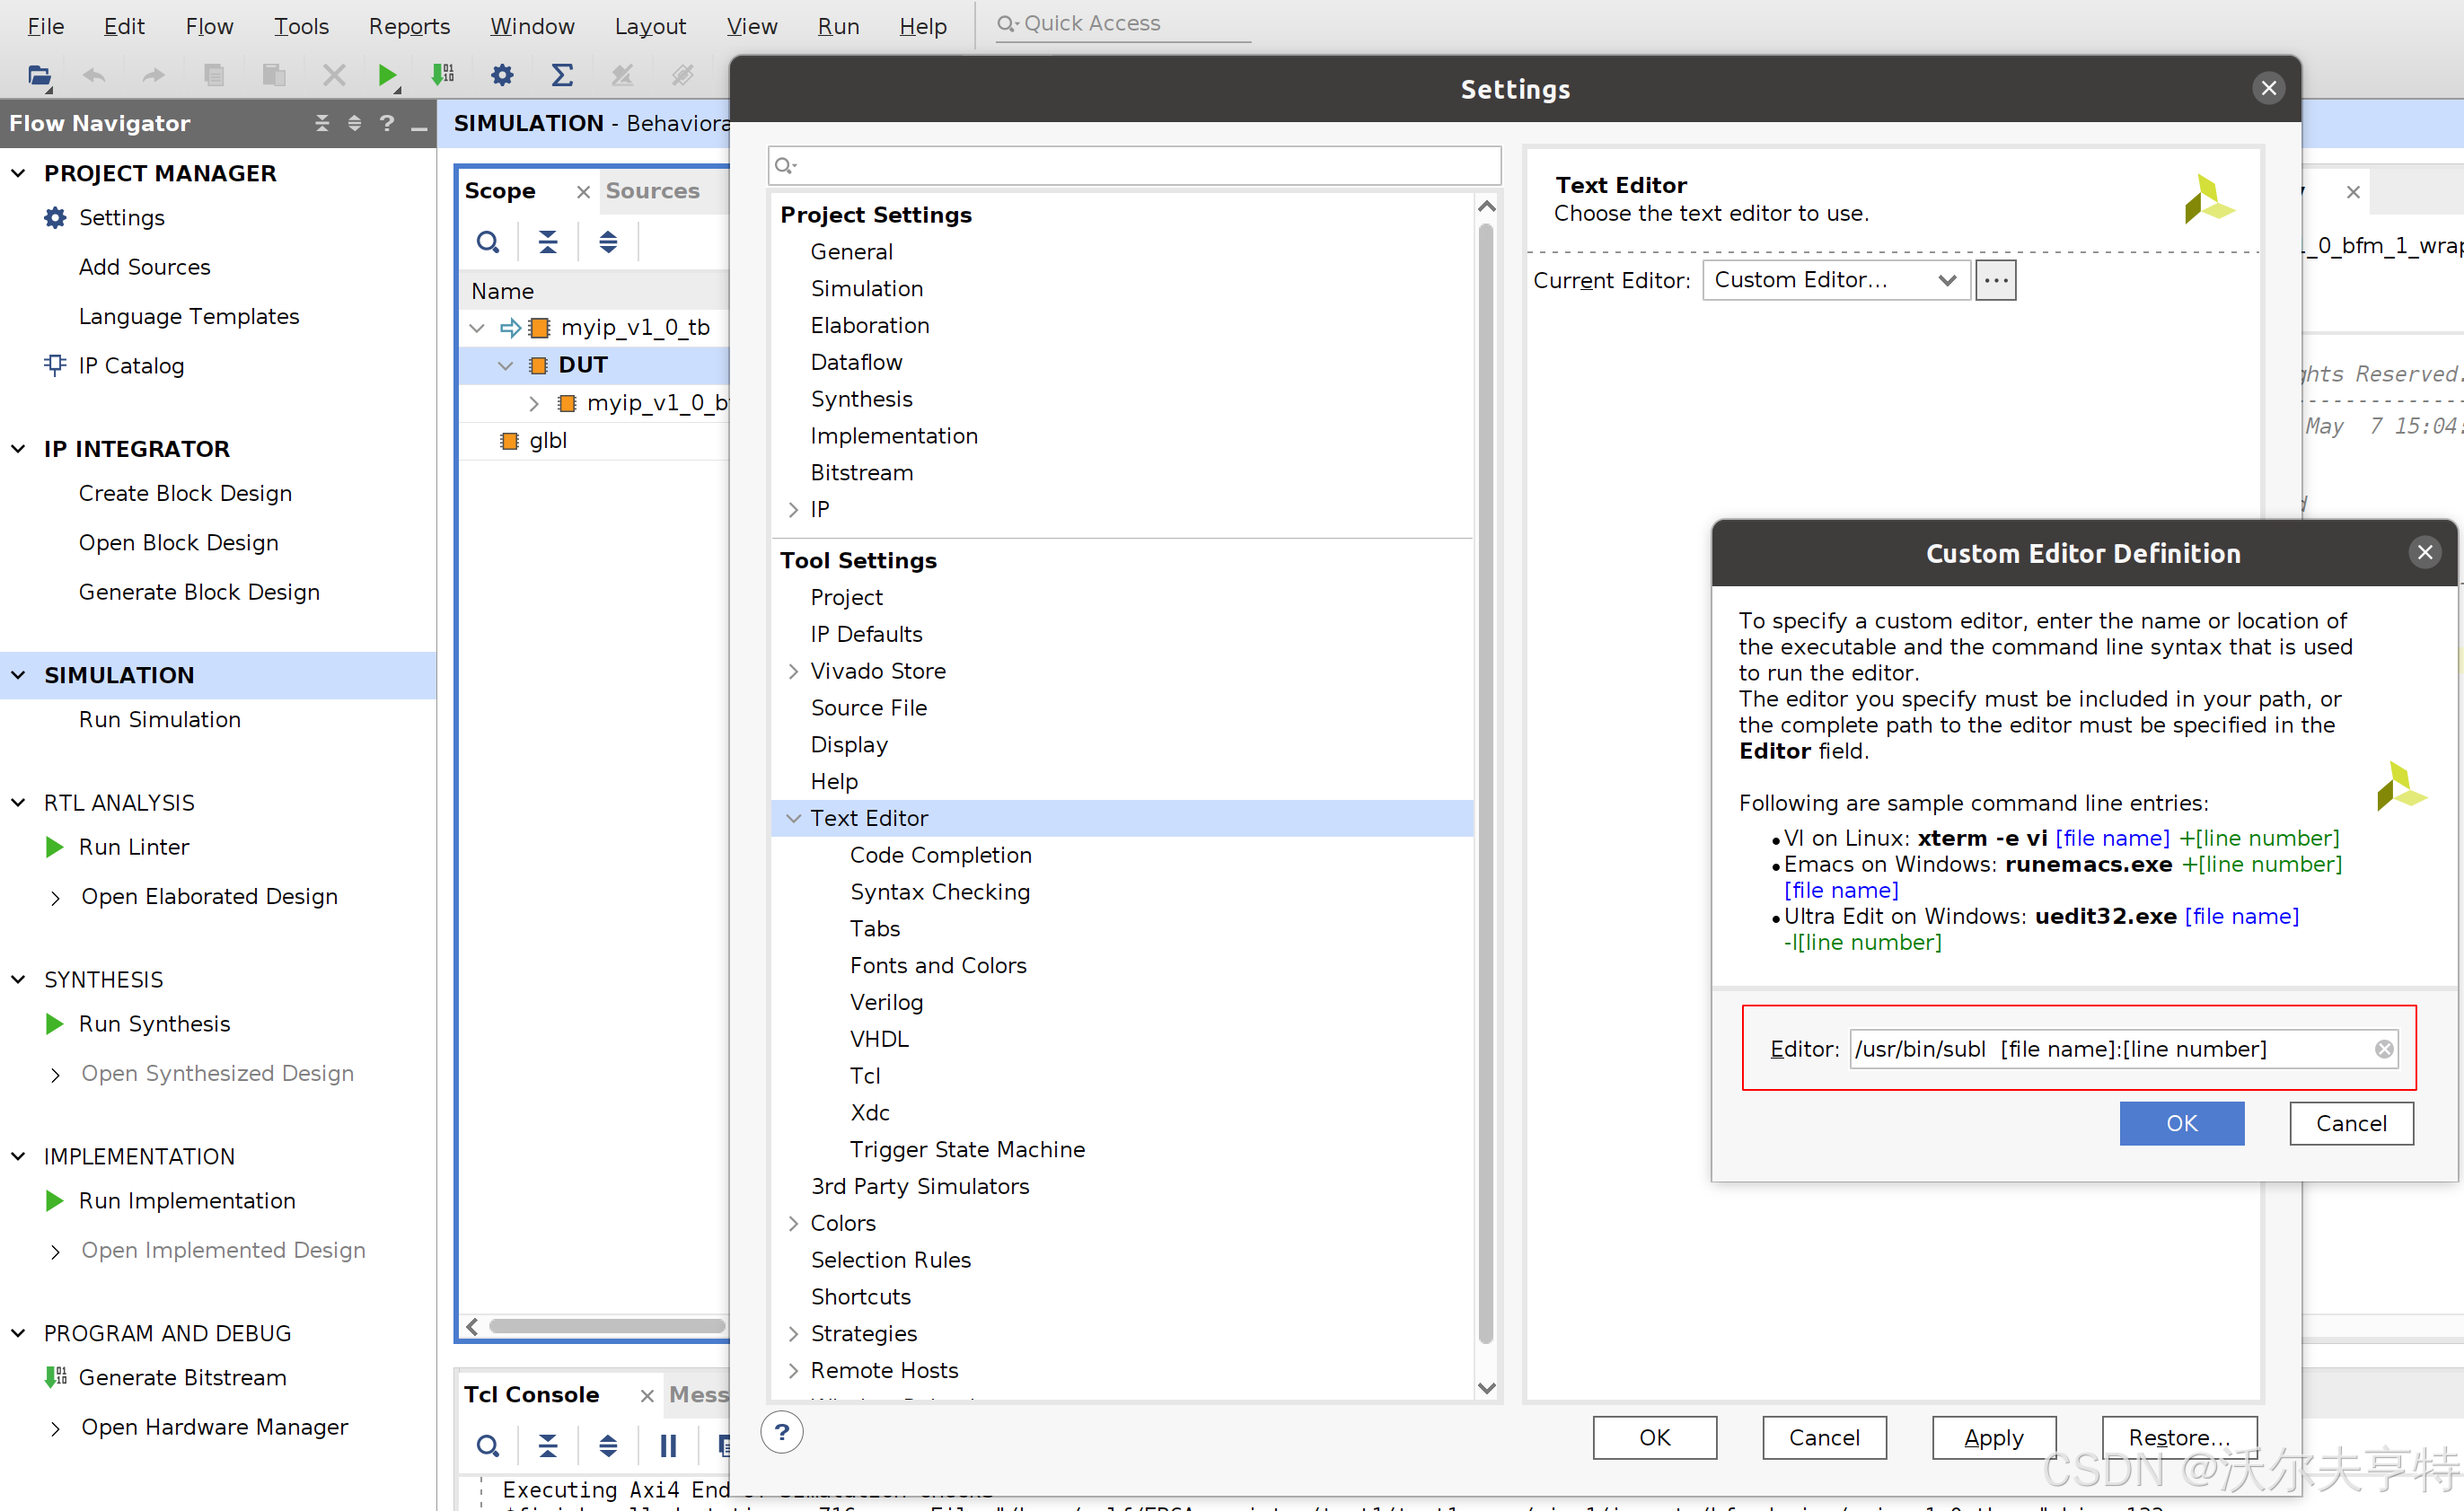Click the green arrow beside Run Synthesis

tap(55, 1023)
